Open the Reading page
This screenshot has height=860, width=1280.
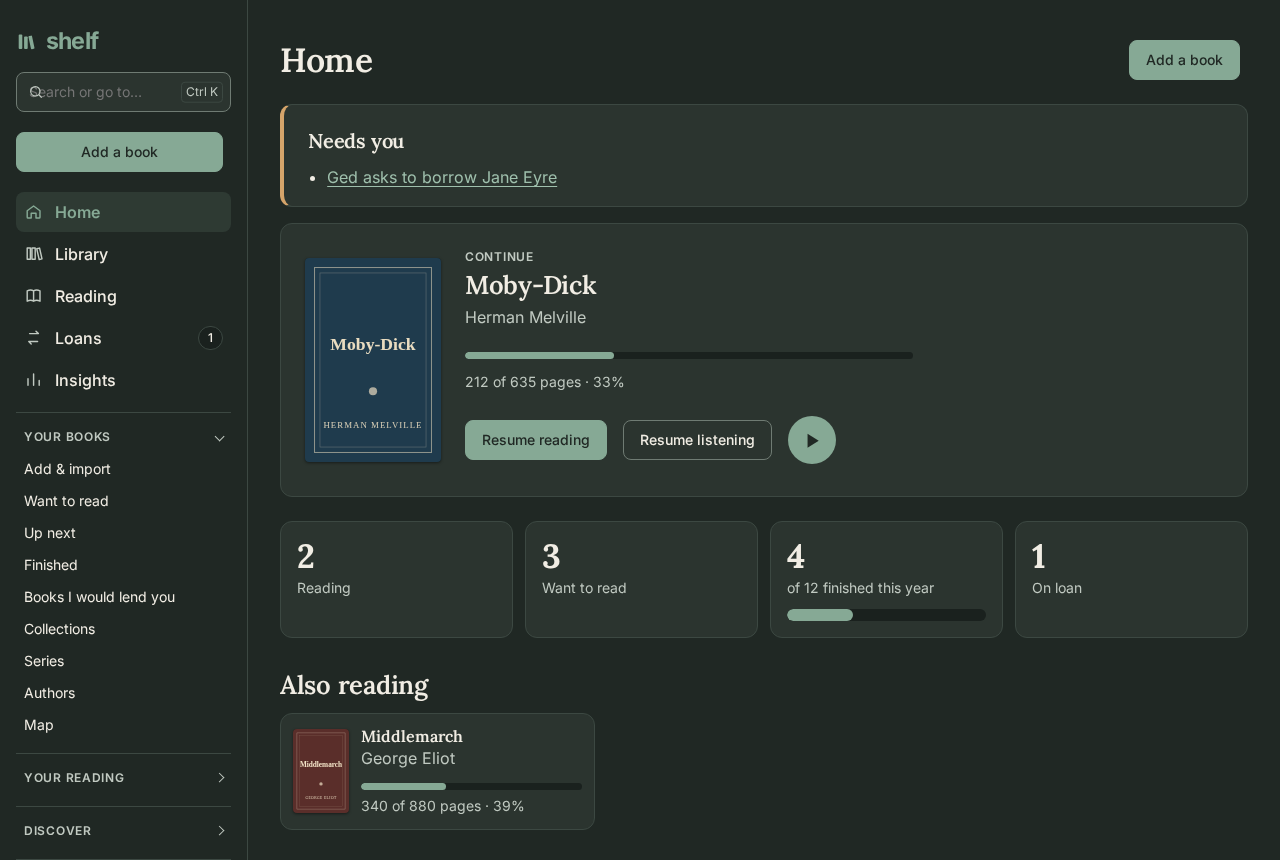click(x=123, y=296)
